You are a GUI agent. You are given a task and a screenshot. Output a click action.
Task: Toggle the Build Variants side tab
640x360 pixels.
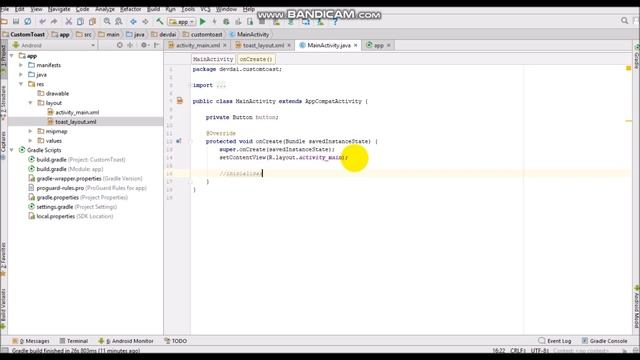tap(3, 309)
